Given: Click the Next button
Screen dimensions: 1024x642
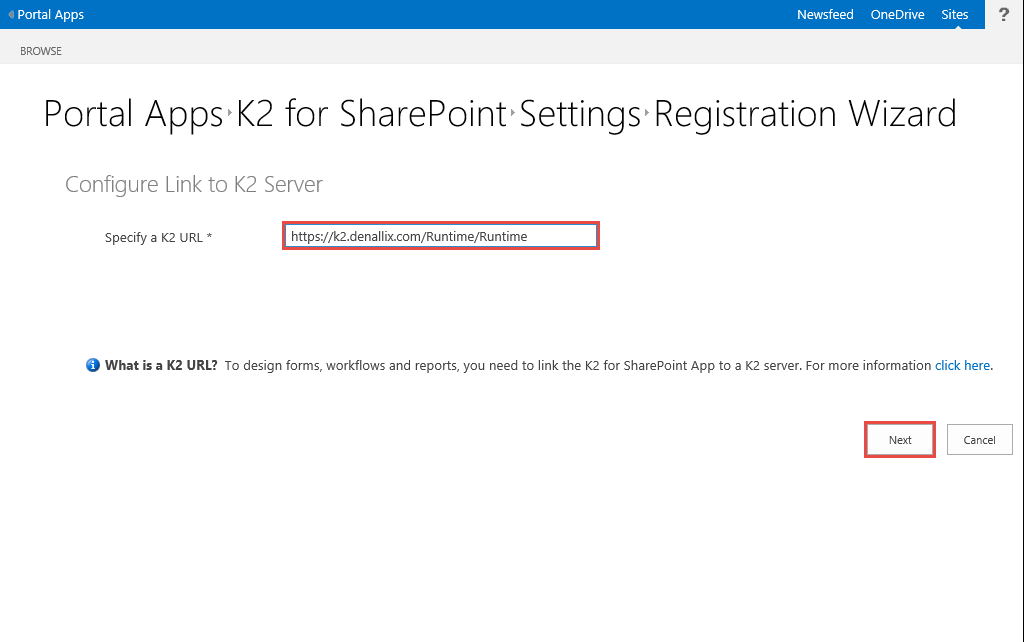Looking at the screenshot, I should click(899, 440).
